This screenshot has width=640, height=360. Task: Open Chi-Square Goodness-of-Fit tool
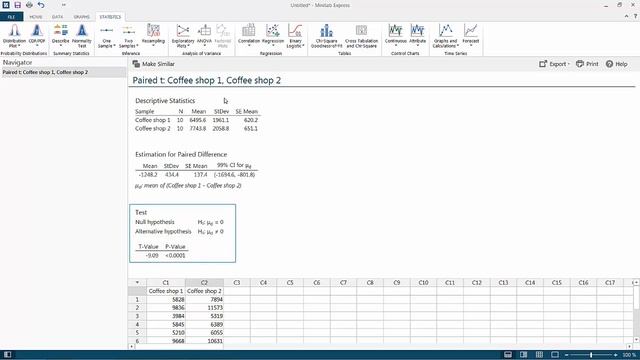(326, 36)
